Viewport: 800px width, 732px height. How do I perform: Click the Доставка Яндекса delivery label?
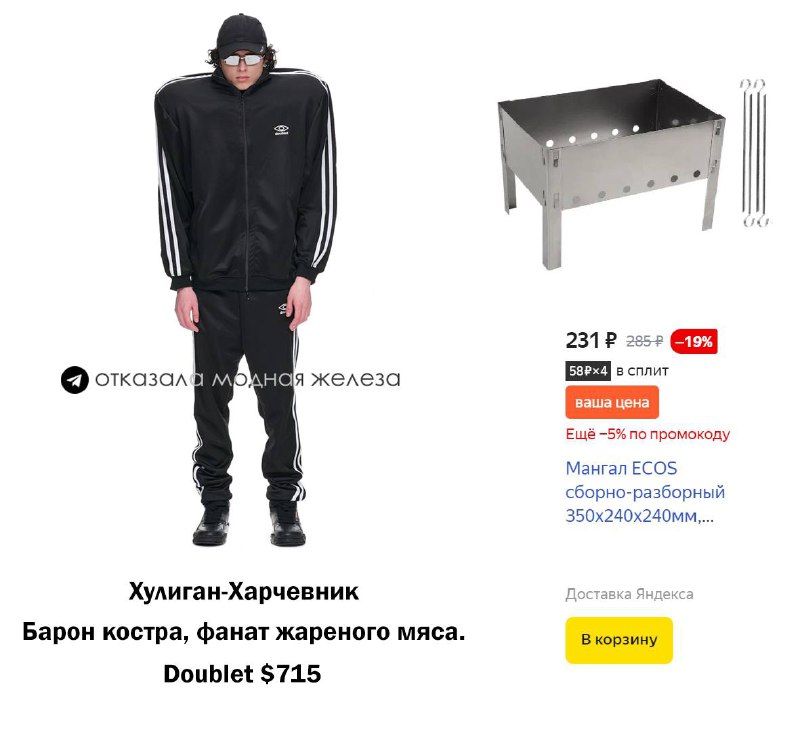pyautogui.click(x=629, y=594)
